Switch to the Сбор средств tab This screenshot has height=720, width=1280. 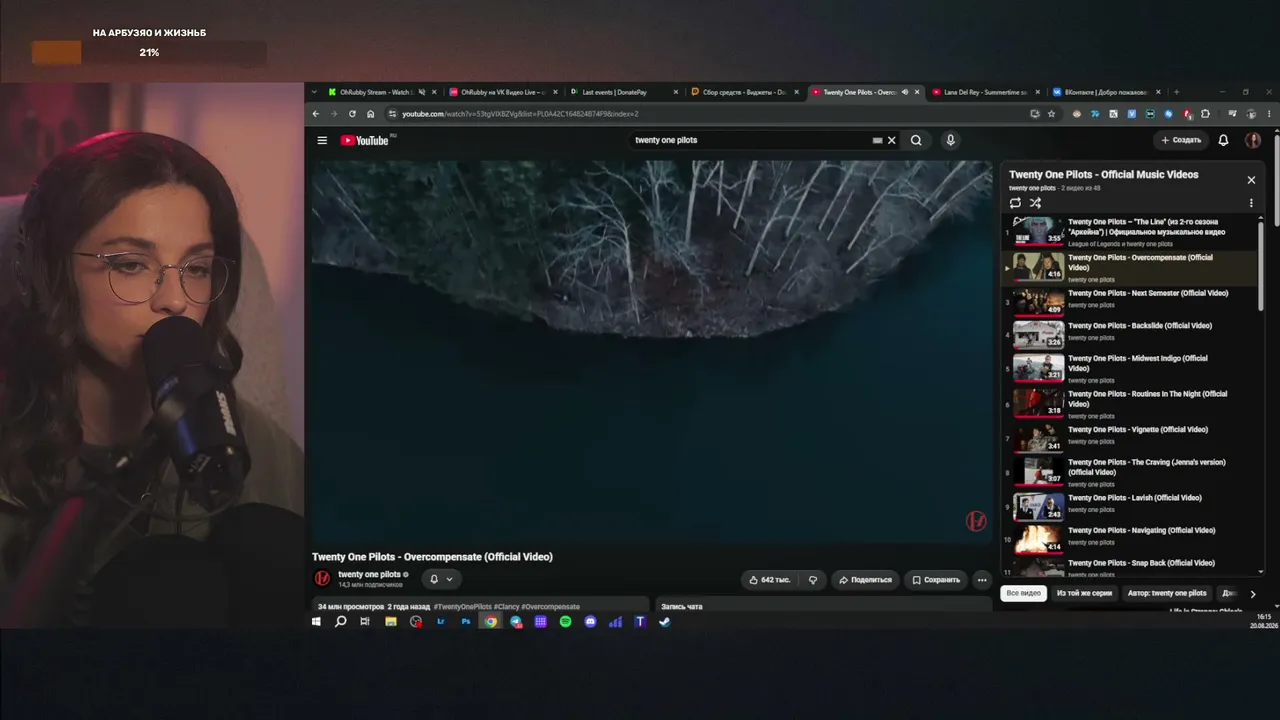745,92
